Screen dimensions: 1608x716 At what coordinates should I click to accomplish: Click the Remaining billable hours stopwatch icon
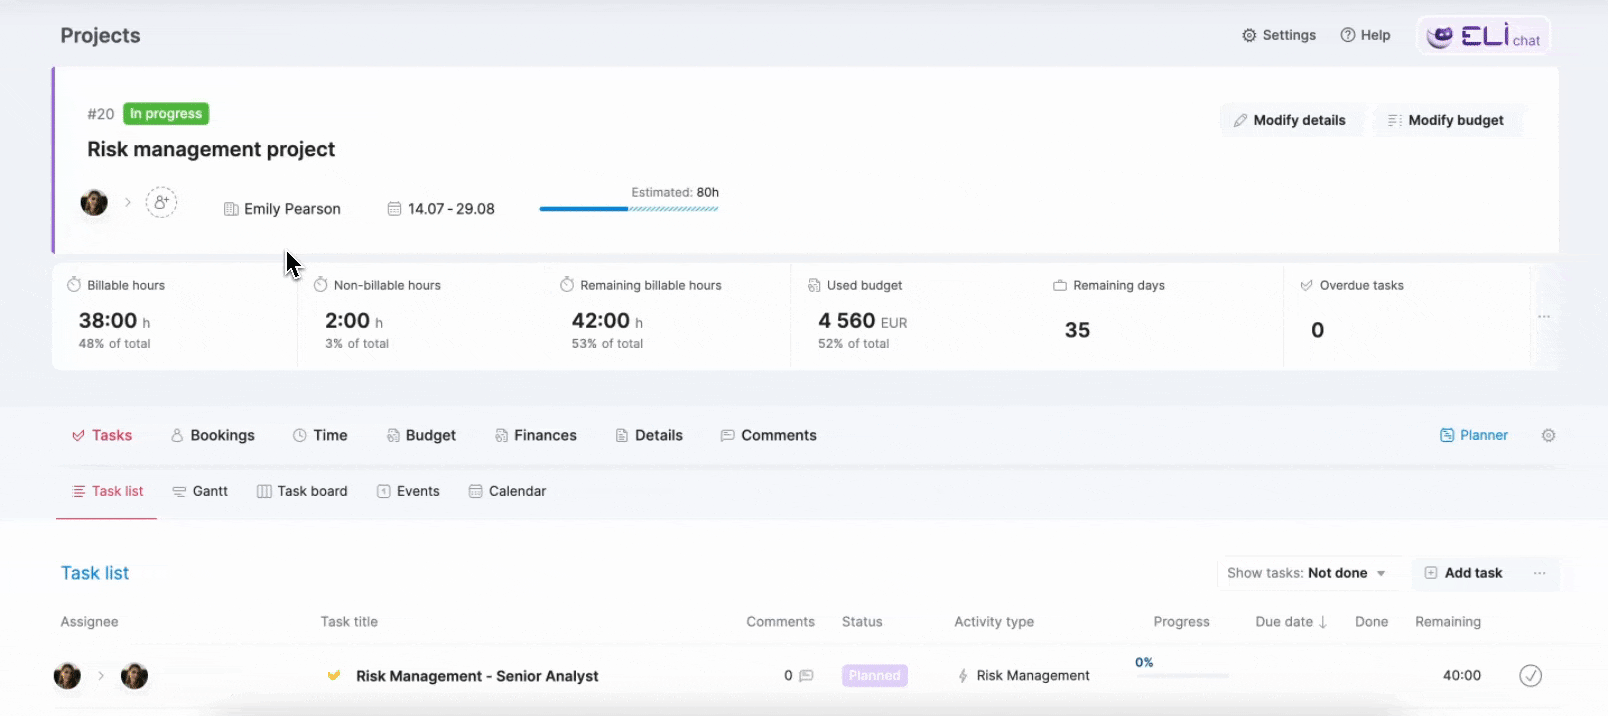click(567, 285)
